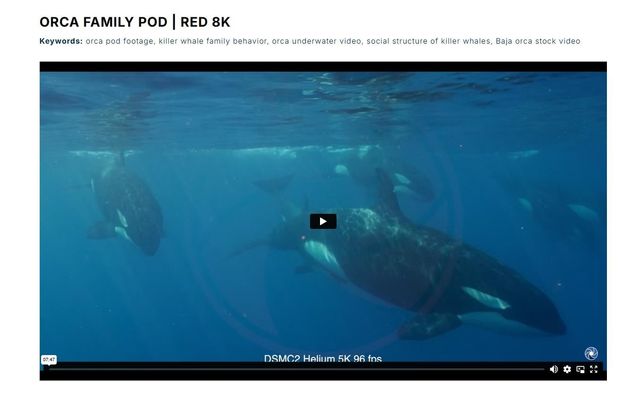Viewport: 640px width, 394px height.
Task: Click 'orca underwater video' keyword text
Action: tap(316, 41)
